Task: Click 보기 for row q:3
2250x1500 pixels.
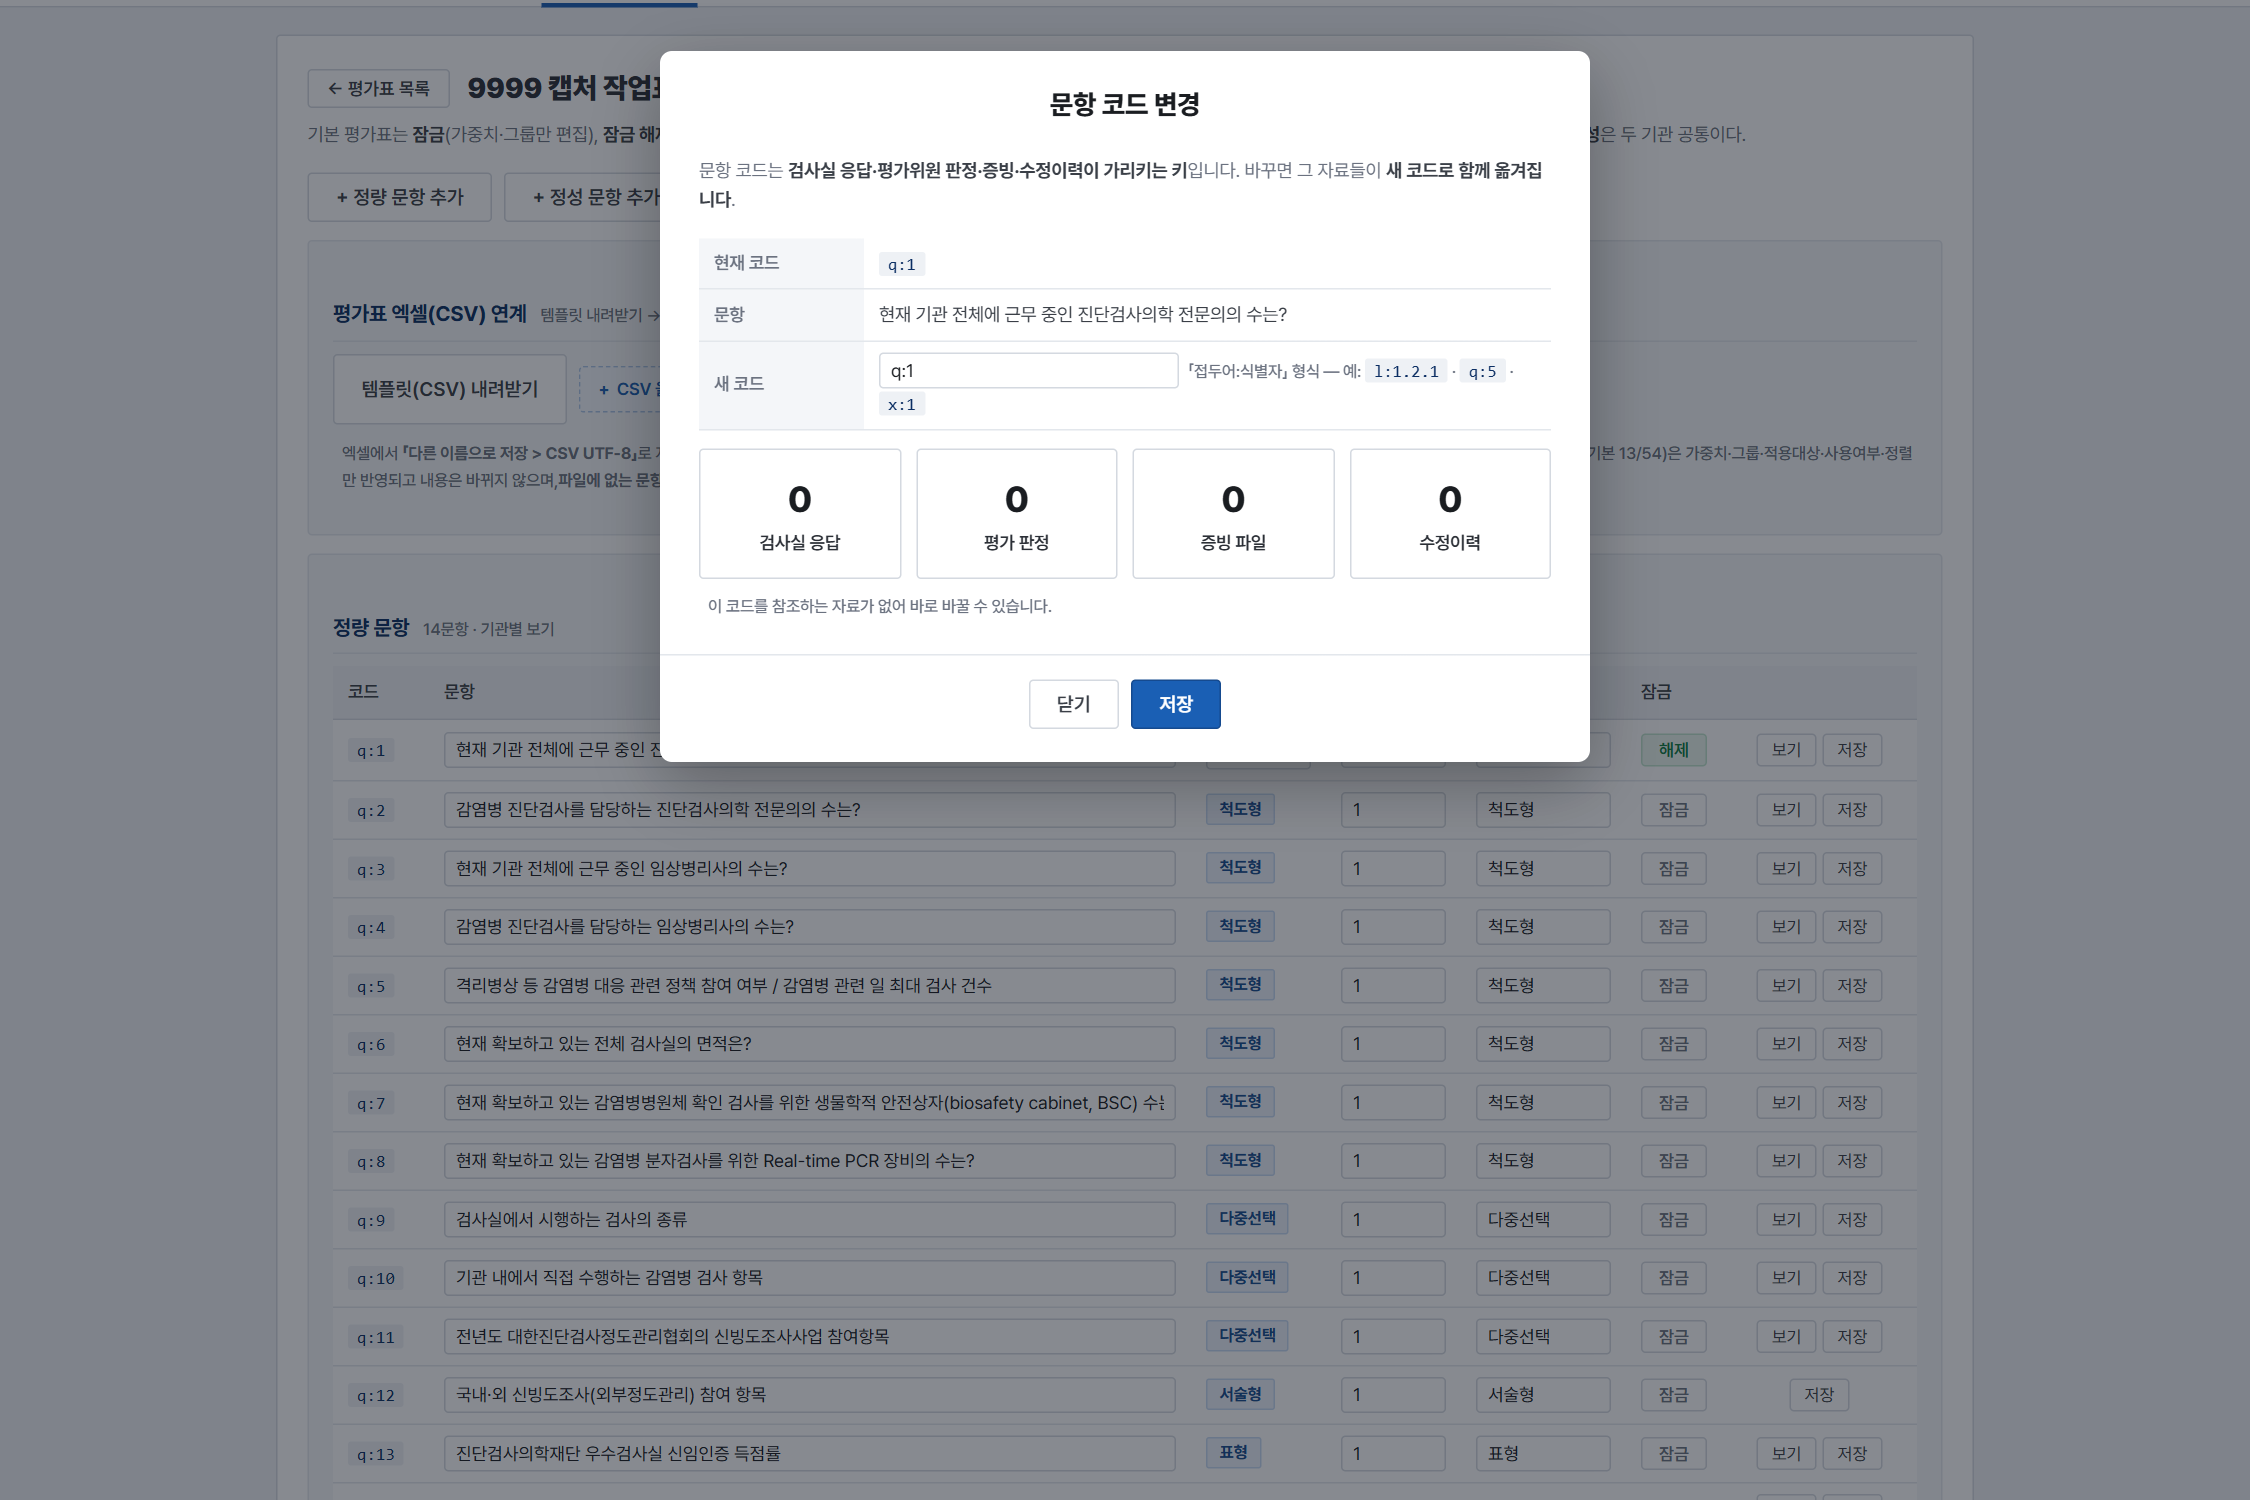Action: click(x=1786, y=869)
